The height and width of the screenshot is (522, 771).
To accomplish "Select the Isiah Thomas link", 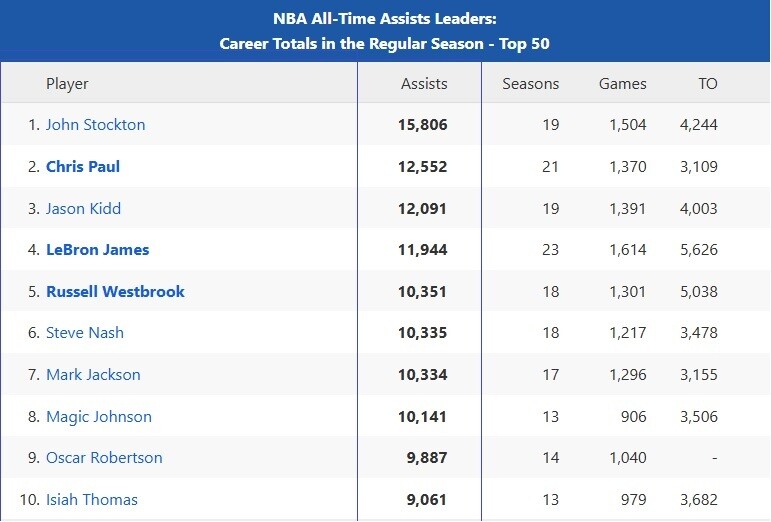I will coord(92,500).
